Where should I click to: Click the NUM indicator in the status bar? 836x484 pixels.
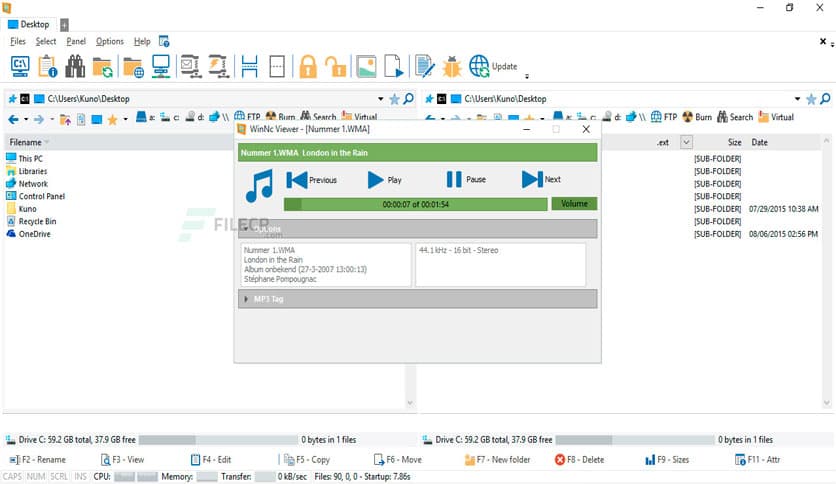tap(36, 477)
